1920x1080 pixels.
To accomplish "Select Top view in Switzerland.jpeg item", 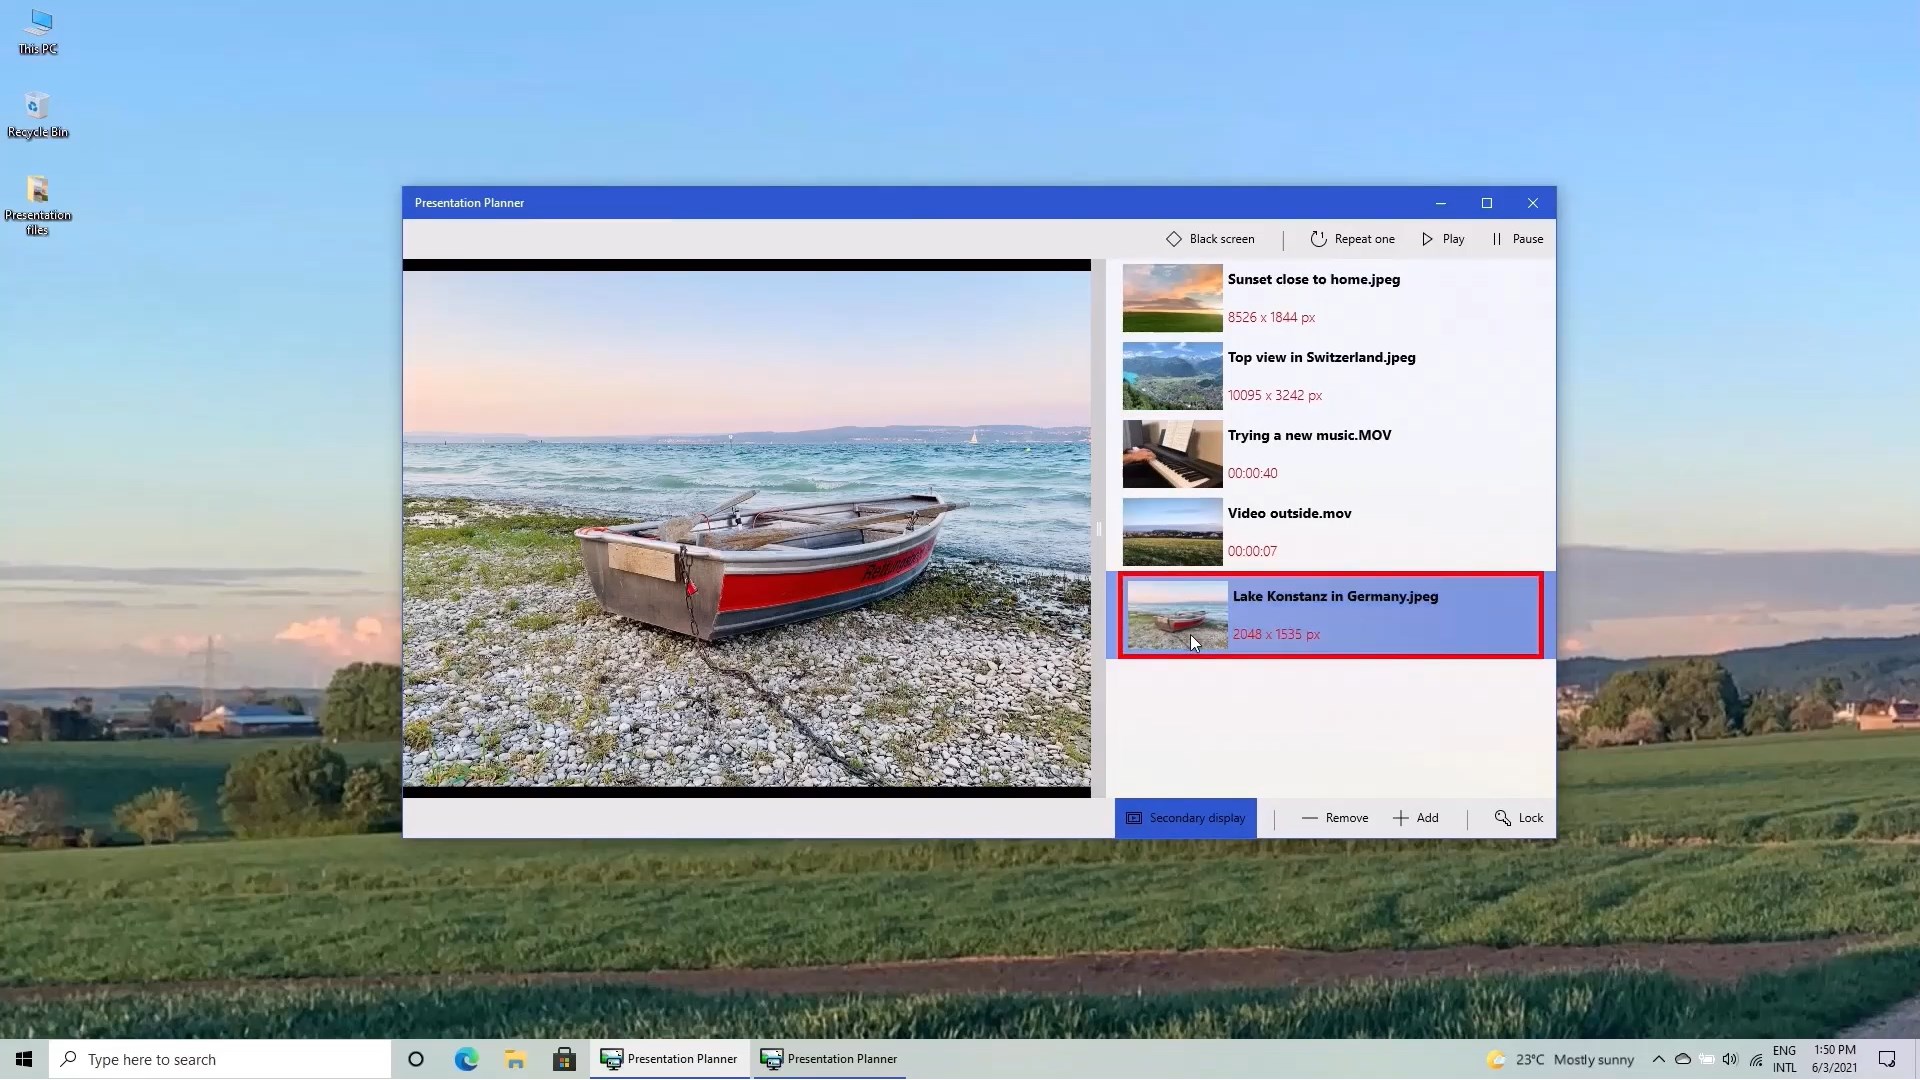I will (x=1321, y=358).
